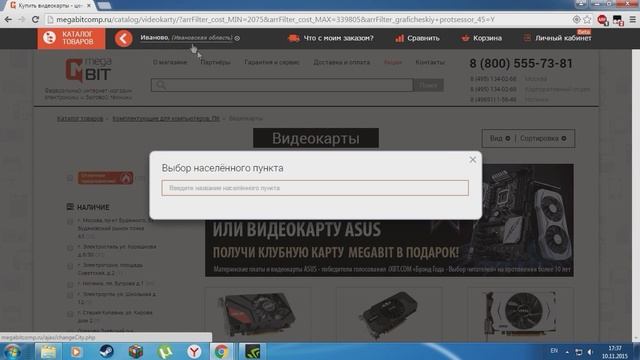Tick the Электроугли Школьная availability checkbox

pyautogui.click(x=70, y=295)
